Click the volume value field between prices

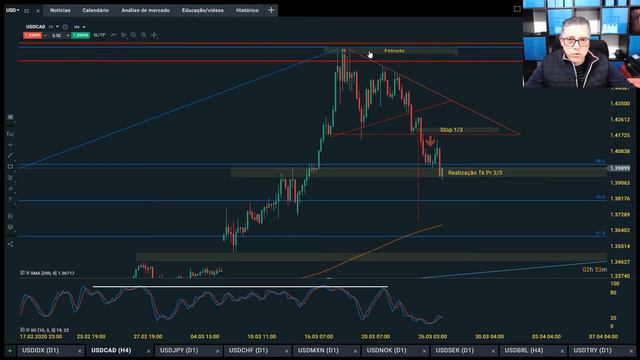[x=56, y=36]
